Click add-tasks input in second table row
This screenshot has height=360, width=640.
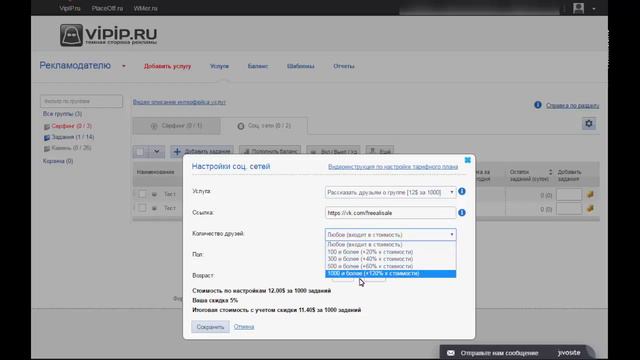pyautogui.click(x=569, y=209)
